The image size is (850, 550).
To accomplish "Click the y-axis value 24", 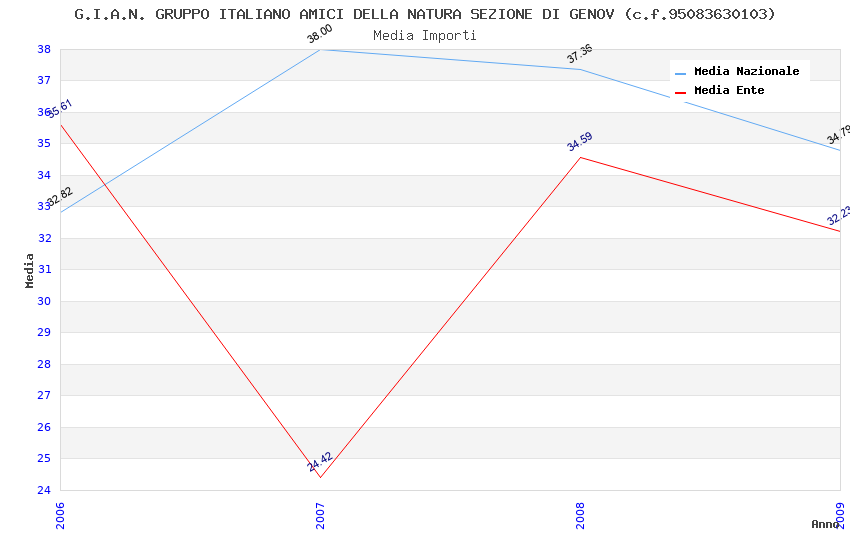I will point(44,490).
